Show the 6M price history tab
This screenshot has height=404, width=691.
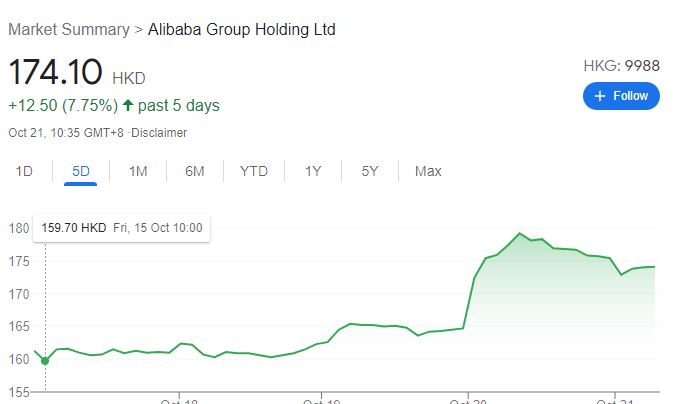[x=195, y=171]
